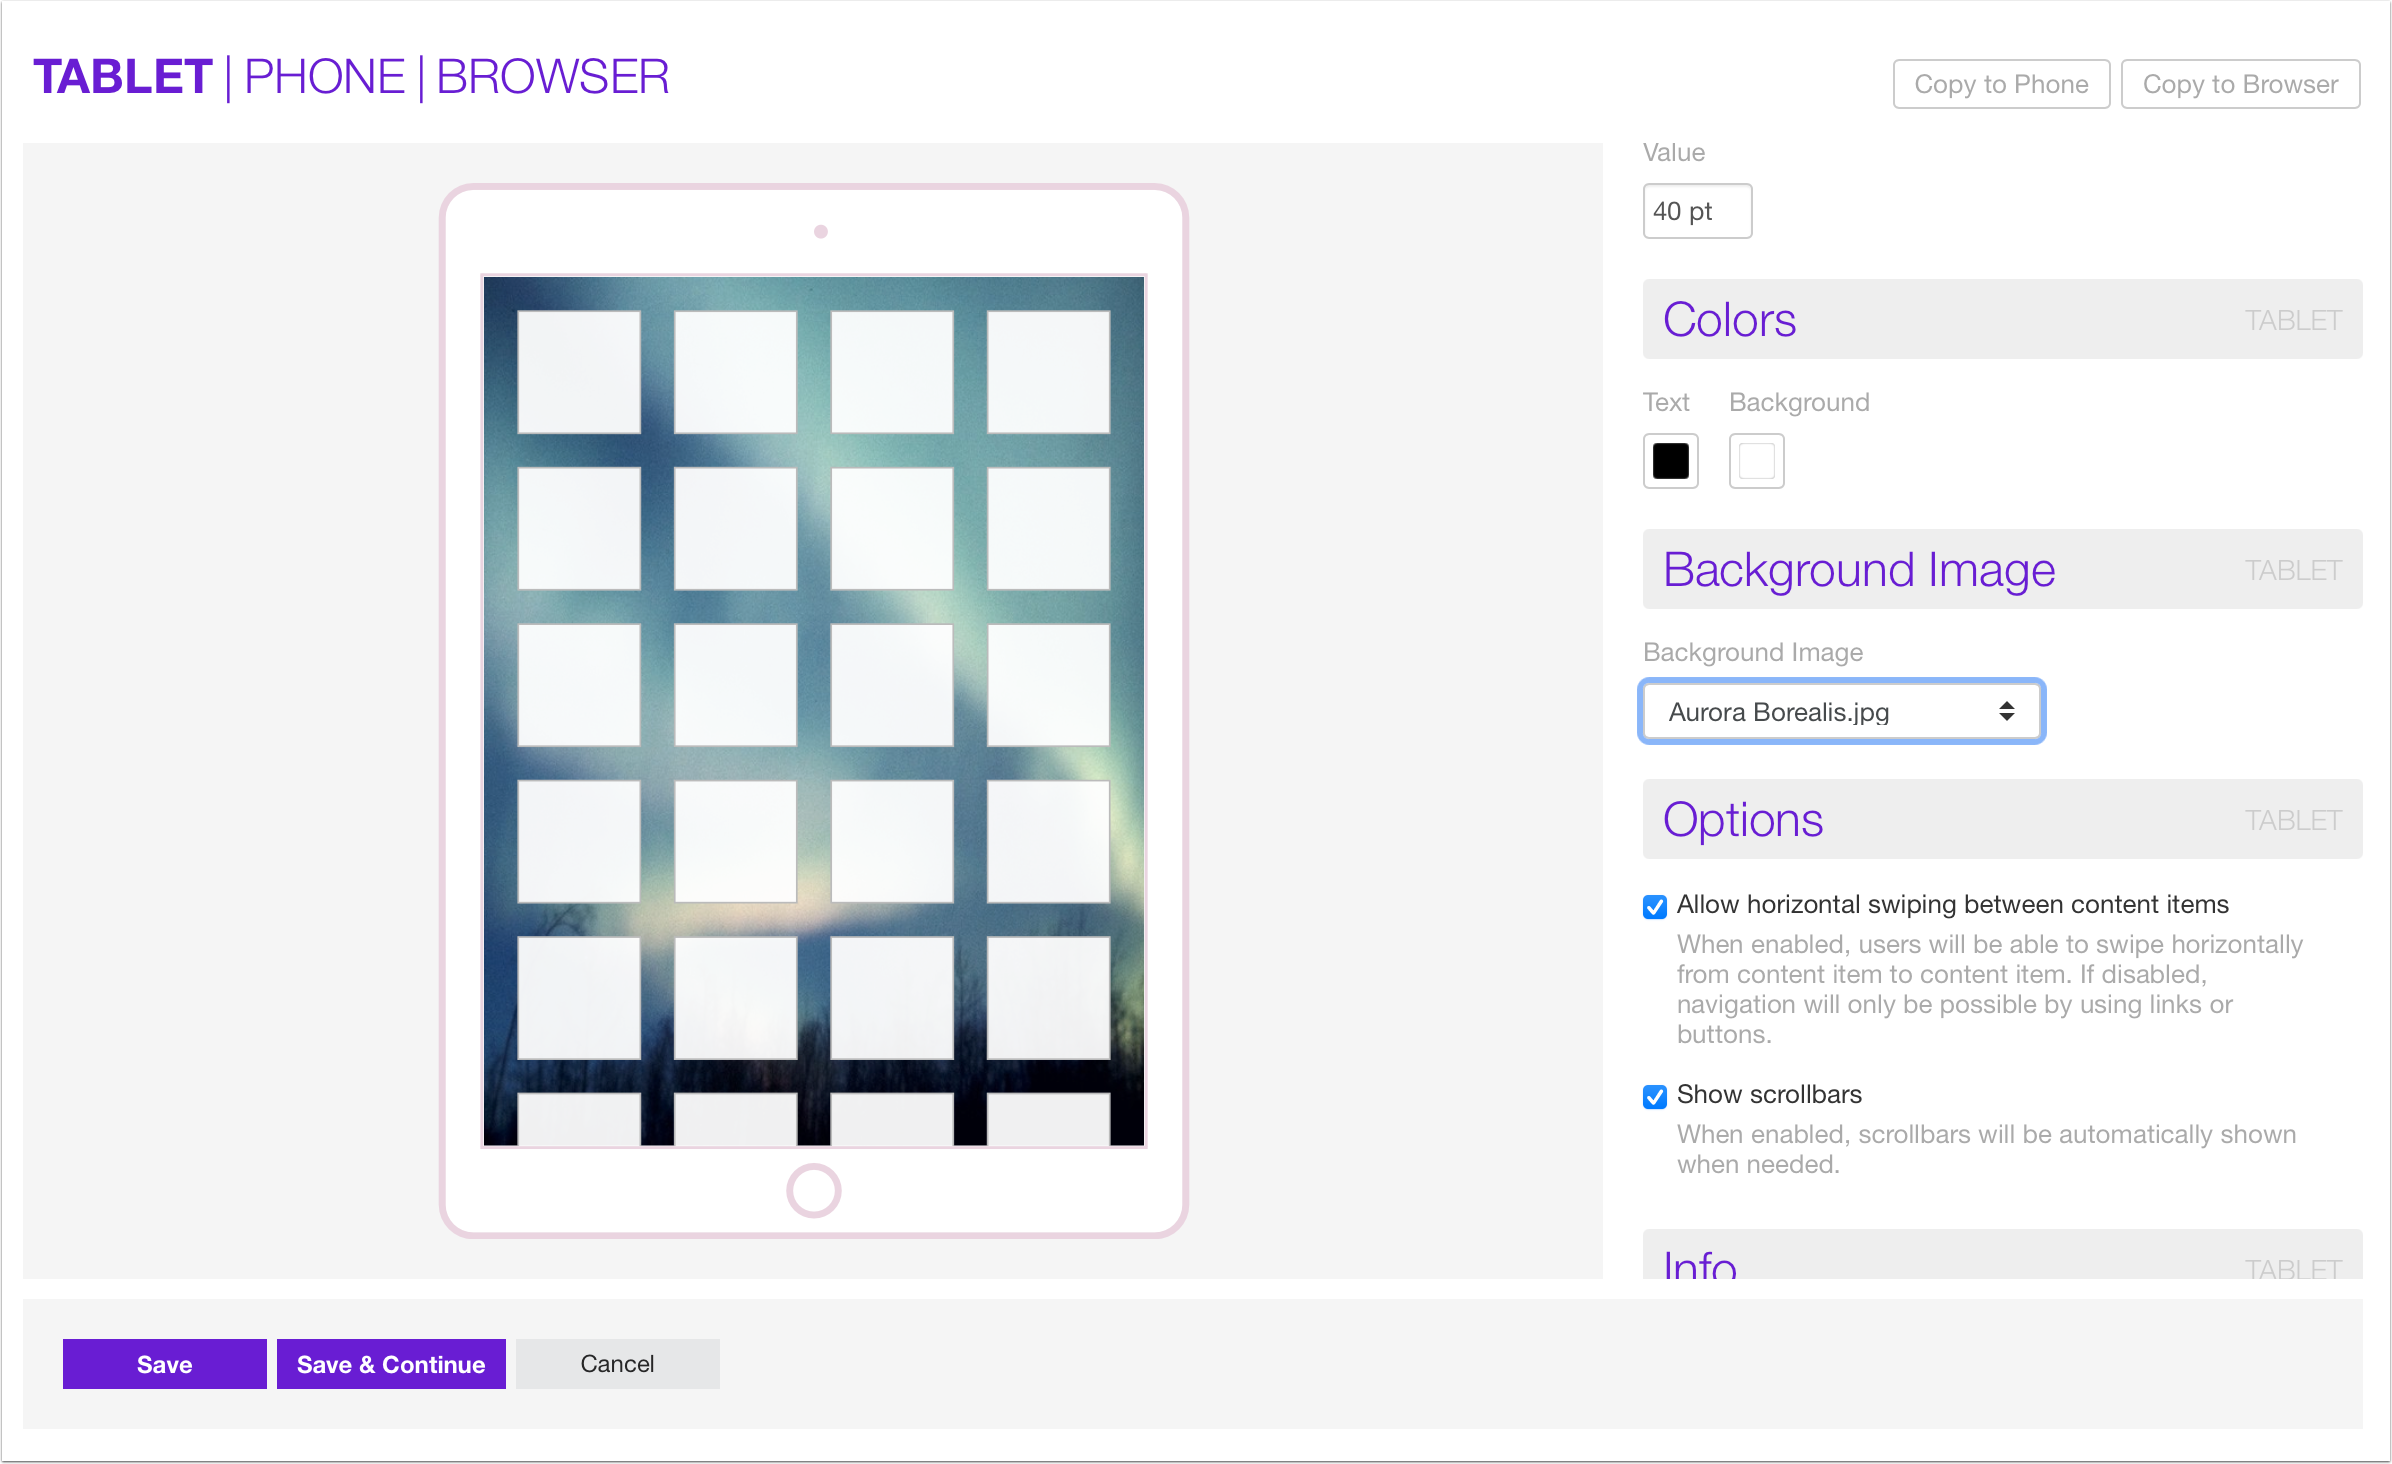2392x1464 pixels.
Task: Toggle Allow horizontal swiping checkbox
Action: tap(1655, 907)
